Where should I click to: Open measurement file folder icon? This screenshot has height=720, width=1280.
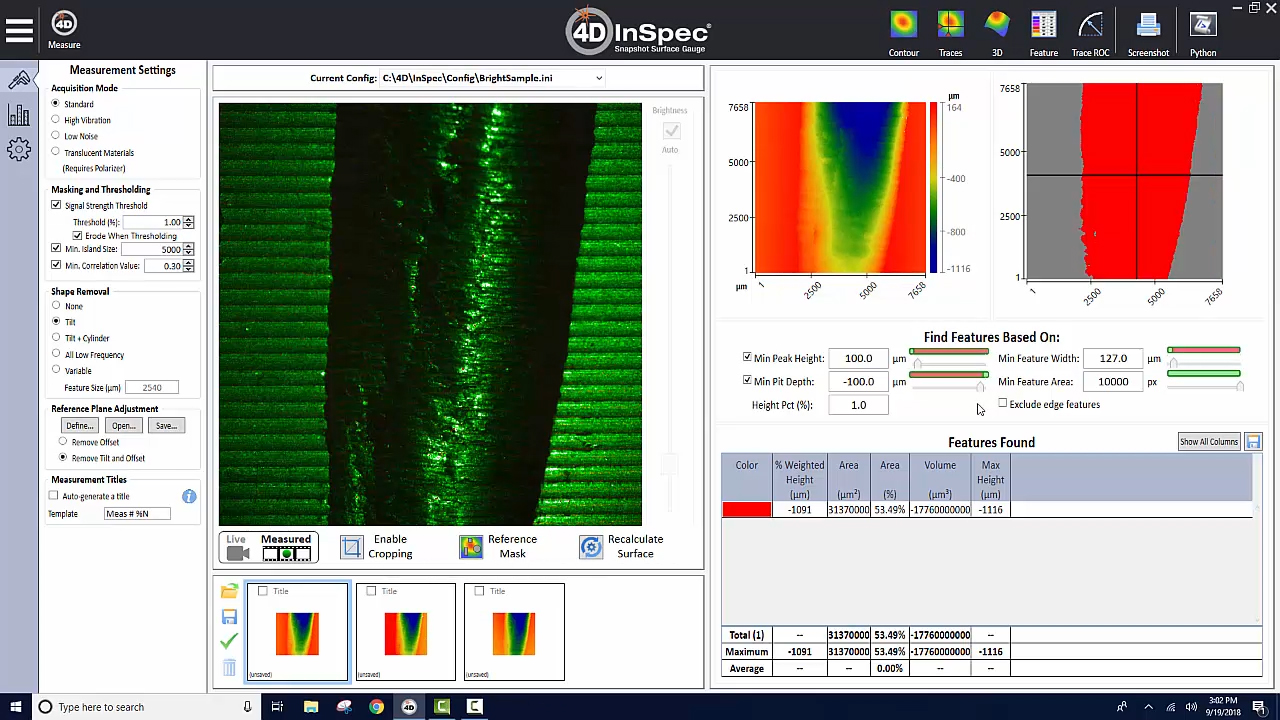229,592
